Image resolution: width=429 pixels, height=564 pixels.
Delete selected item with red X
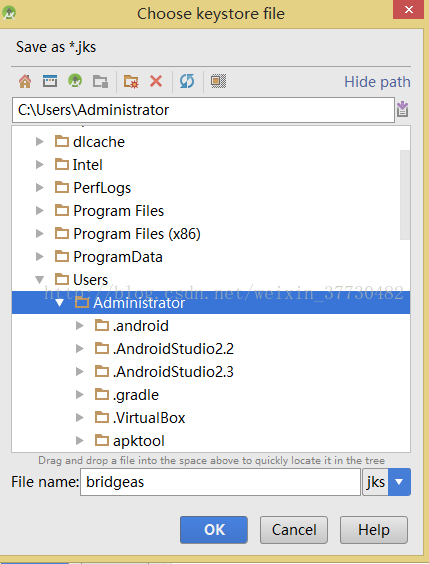(156, 81)
